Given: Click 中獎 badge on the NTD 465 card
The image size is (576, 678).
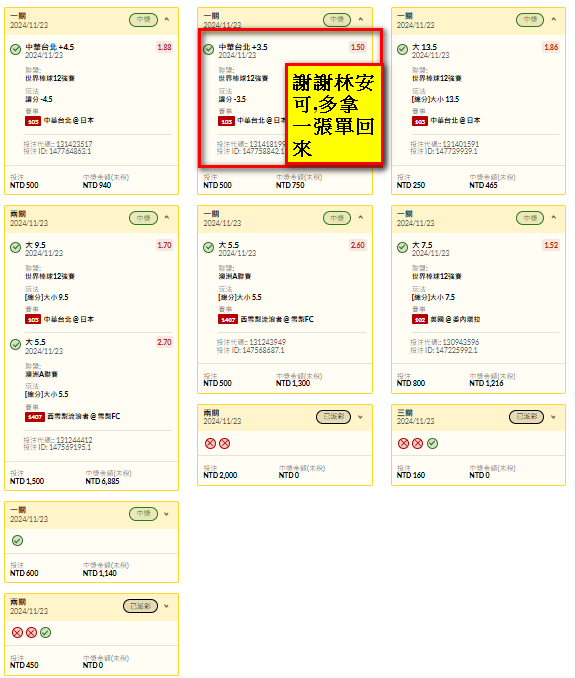Looking at the screenshot, I should point(530,19).
